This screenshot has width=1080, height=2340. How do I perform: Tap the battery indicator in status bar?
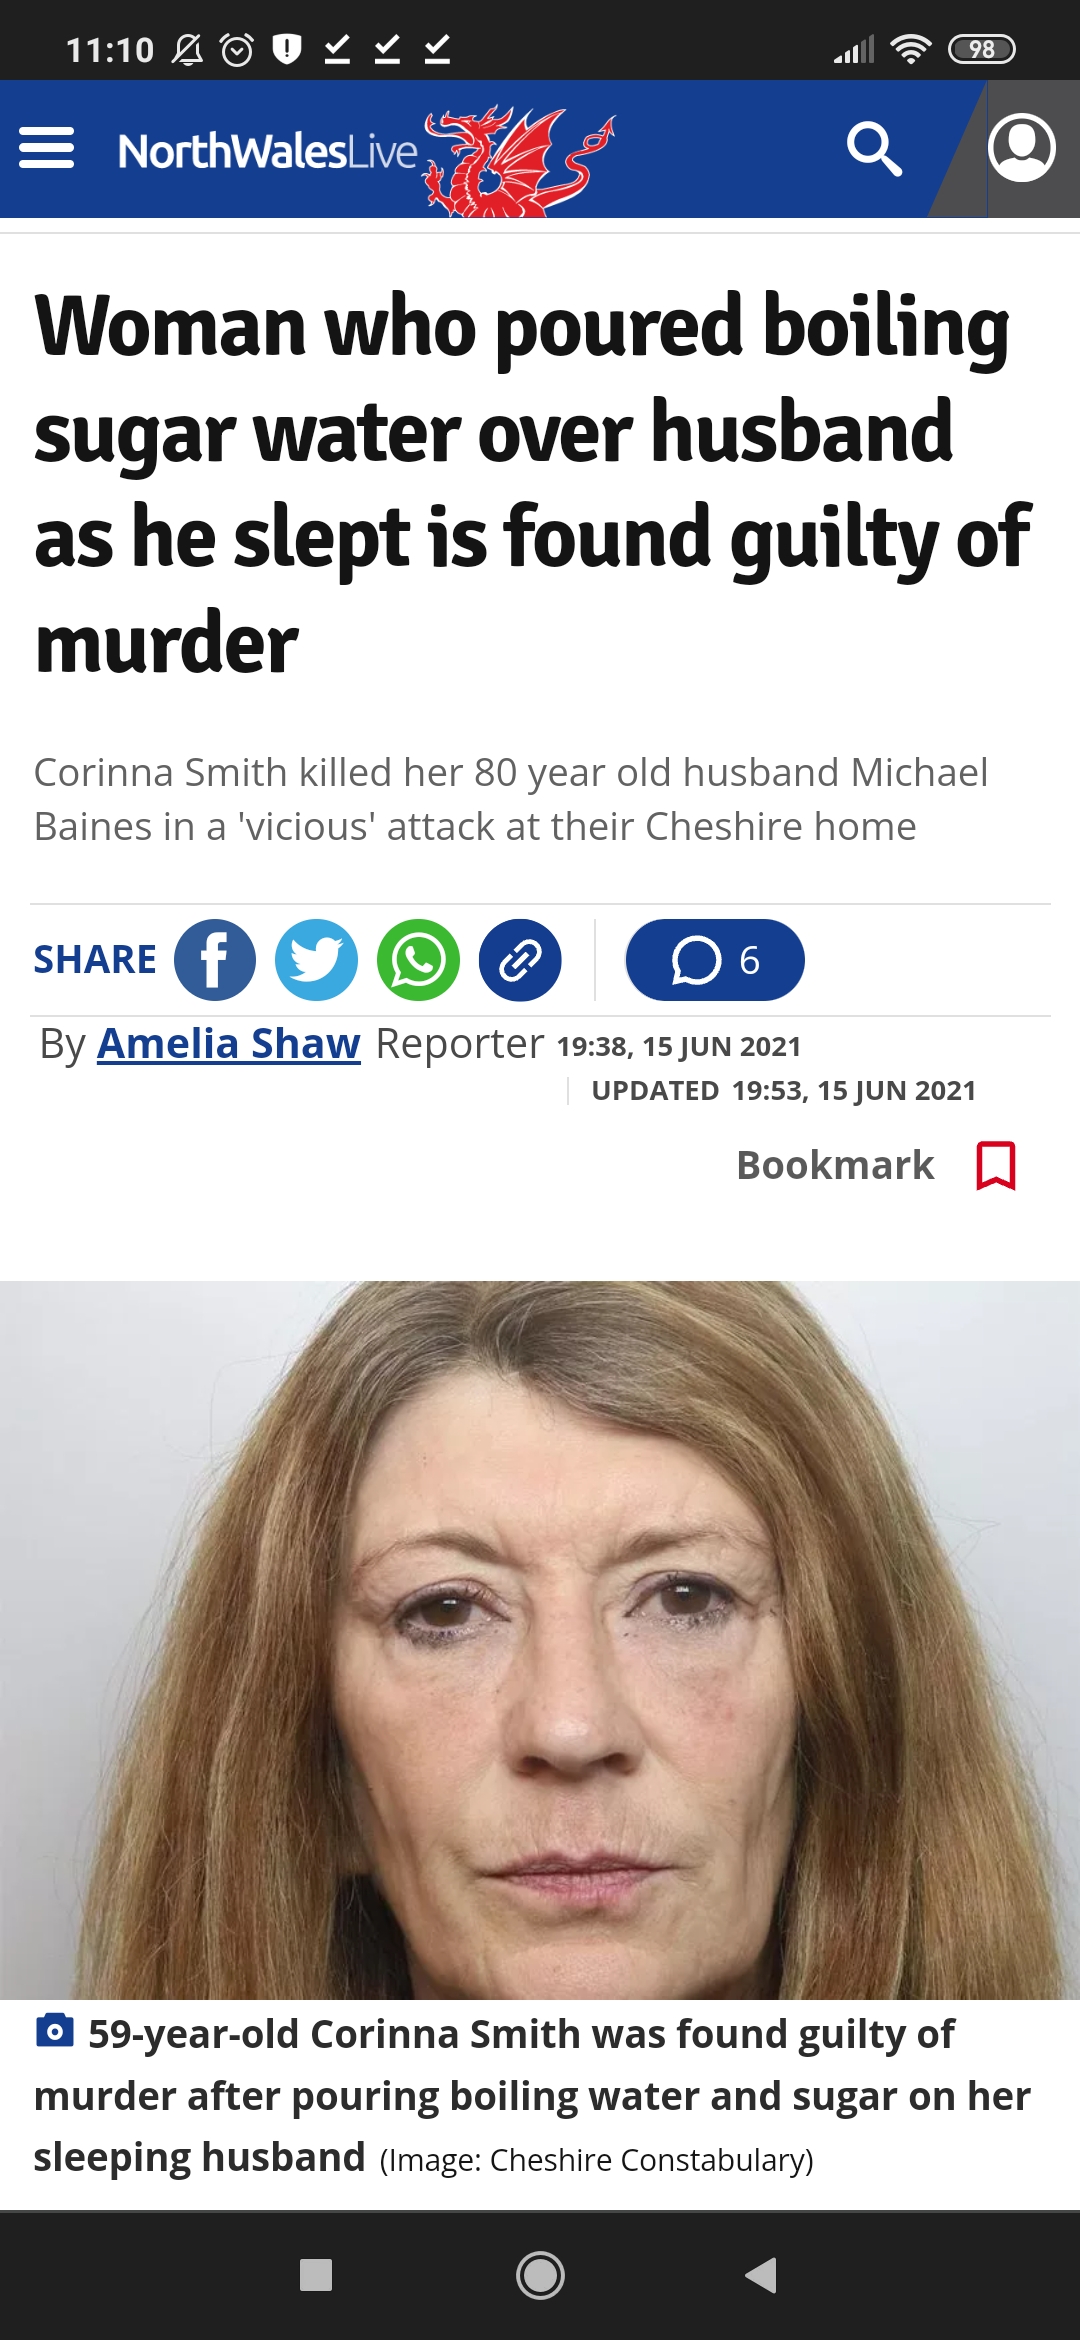(x=981, y=49)
